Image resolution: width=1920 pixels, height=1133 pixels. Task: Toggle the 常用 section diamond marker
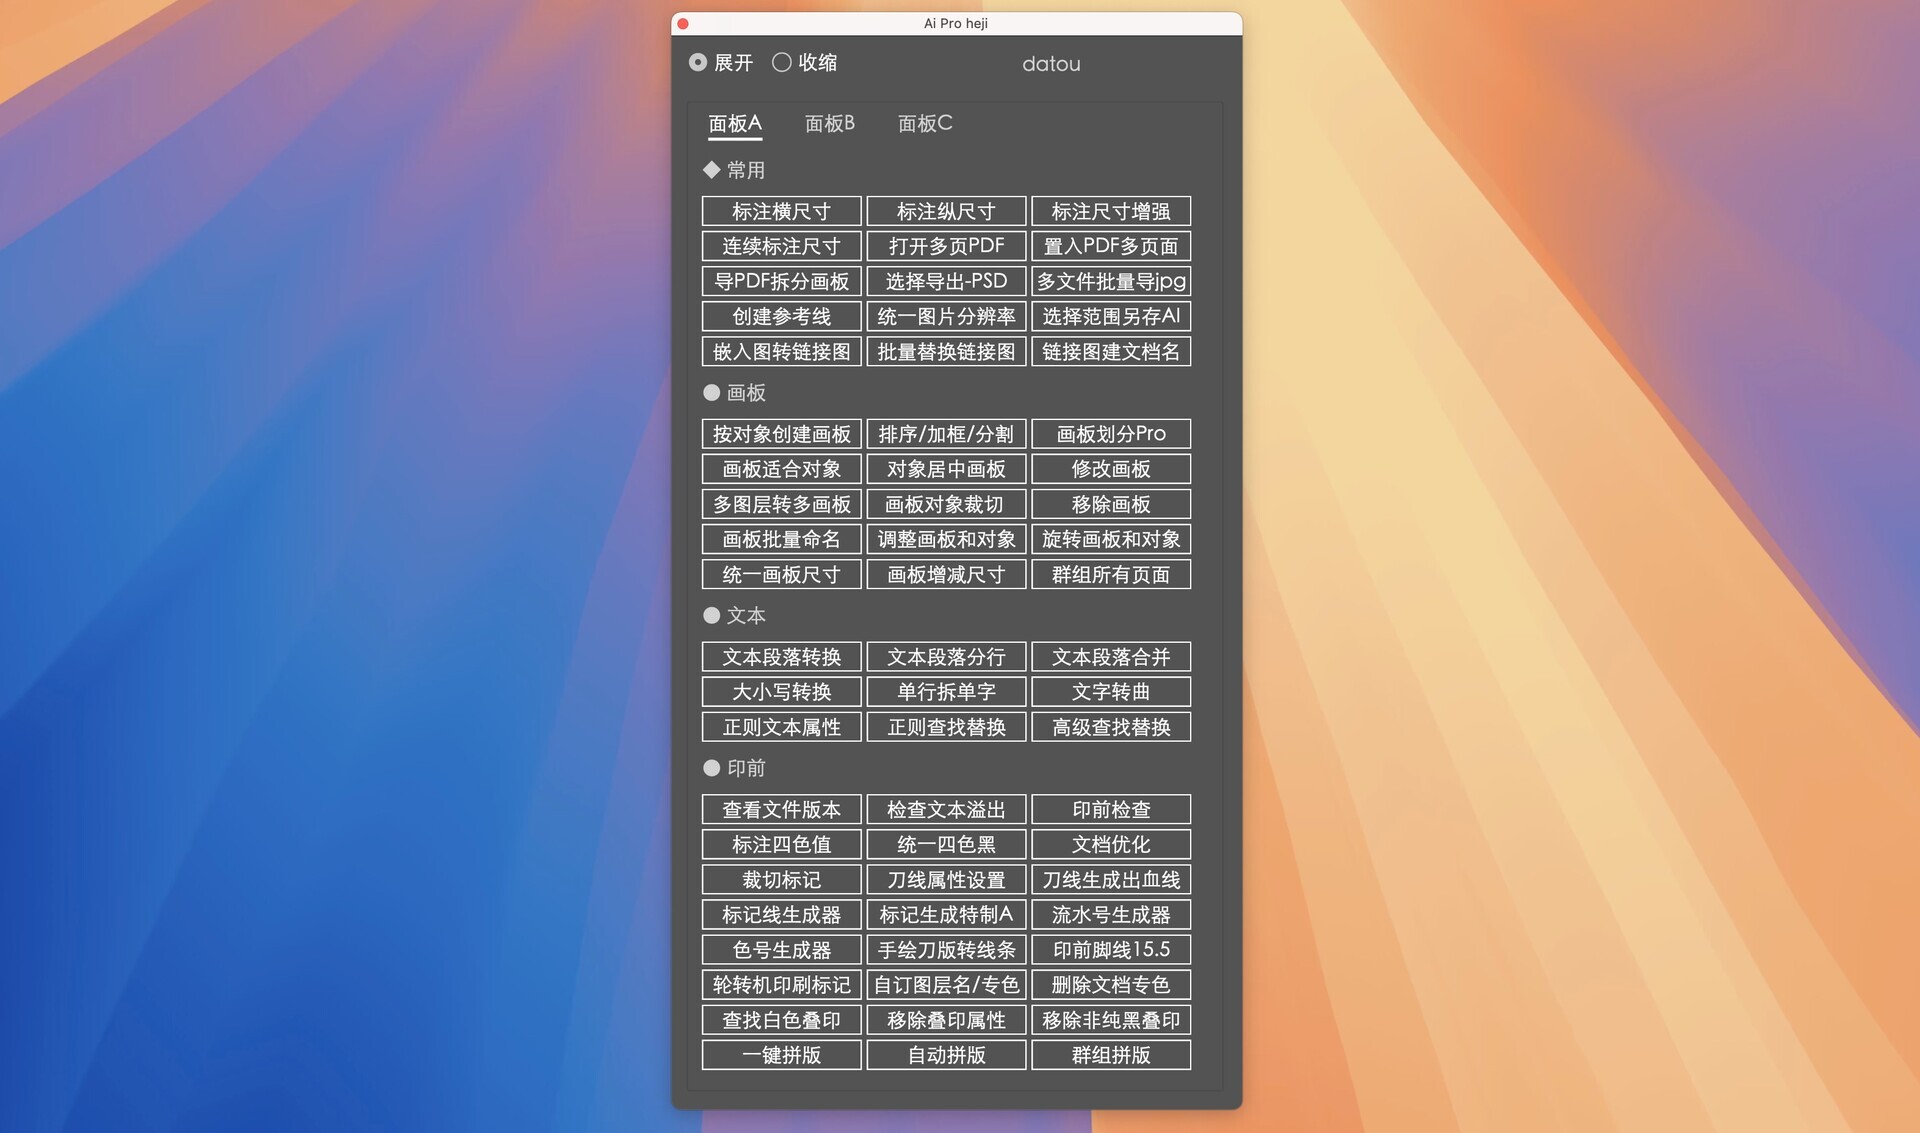[712, 170]
